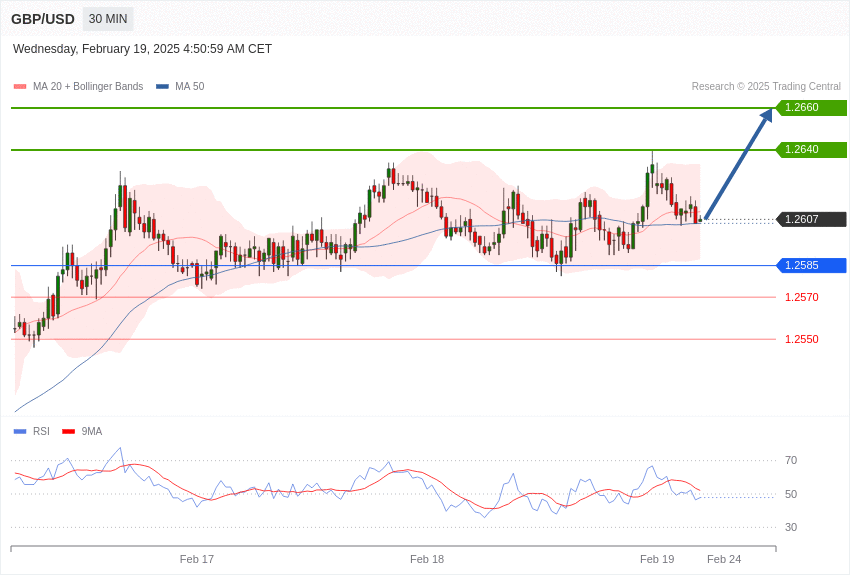Click the RSI 30 axis label
Viewport: 850px width, 576px height.
tap(791, 527)
